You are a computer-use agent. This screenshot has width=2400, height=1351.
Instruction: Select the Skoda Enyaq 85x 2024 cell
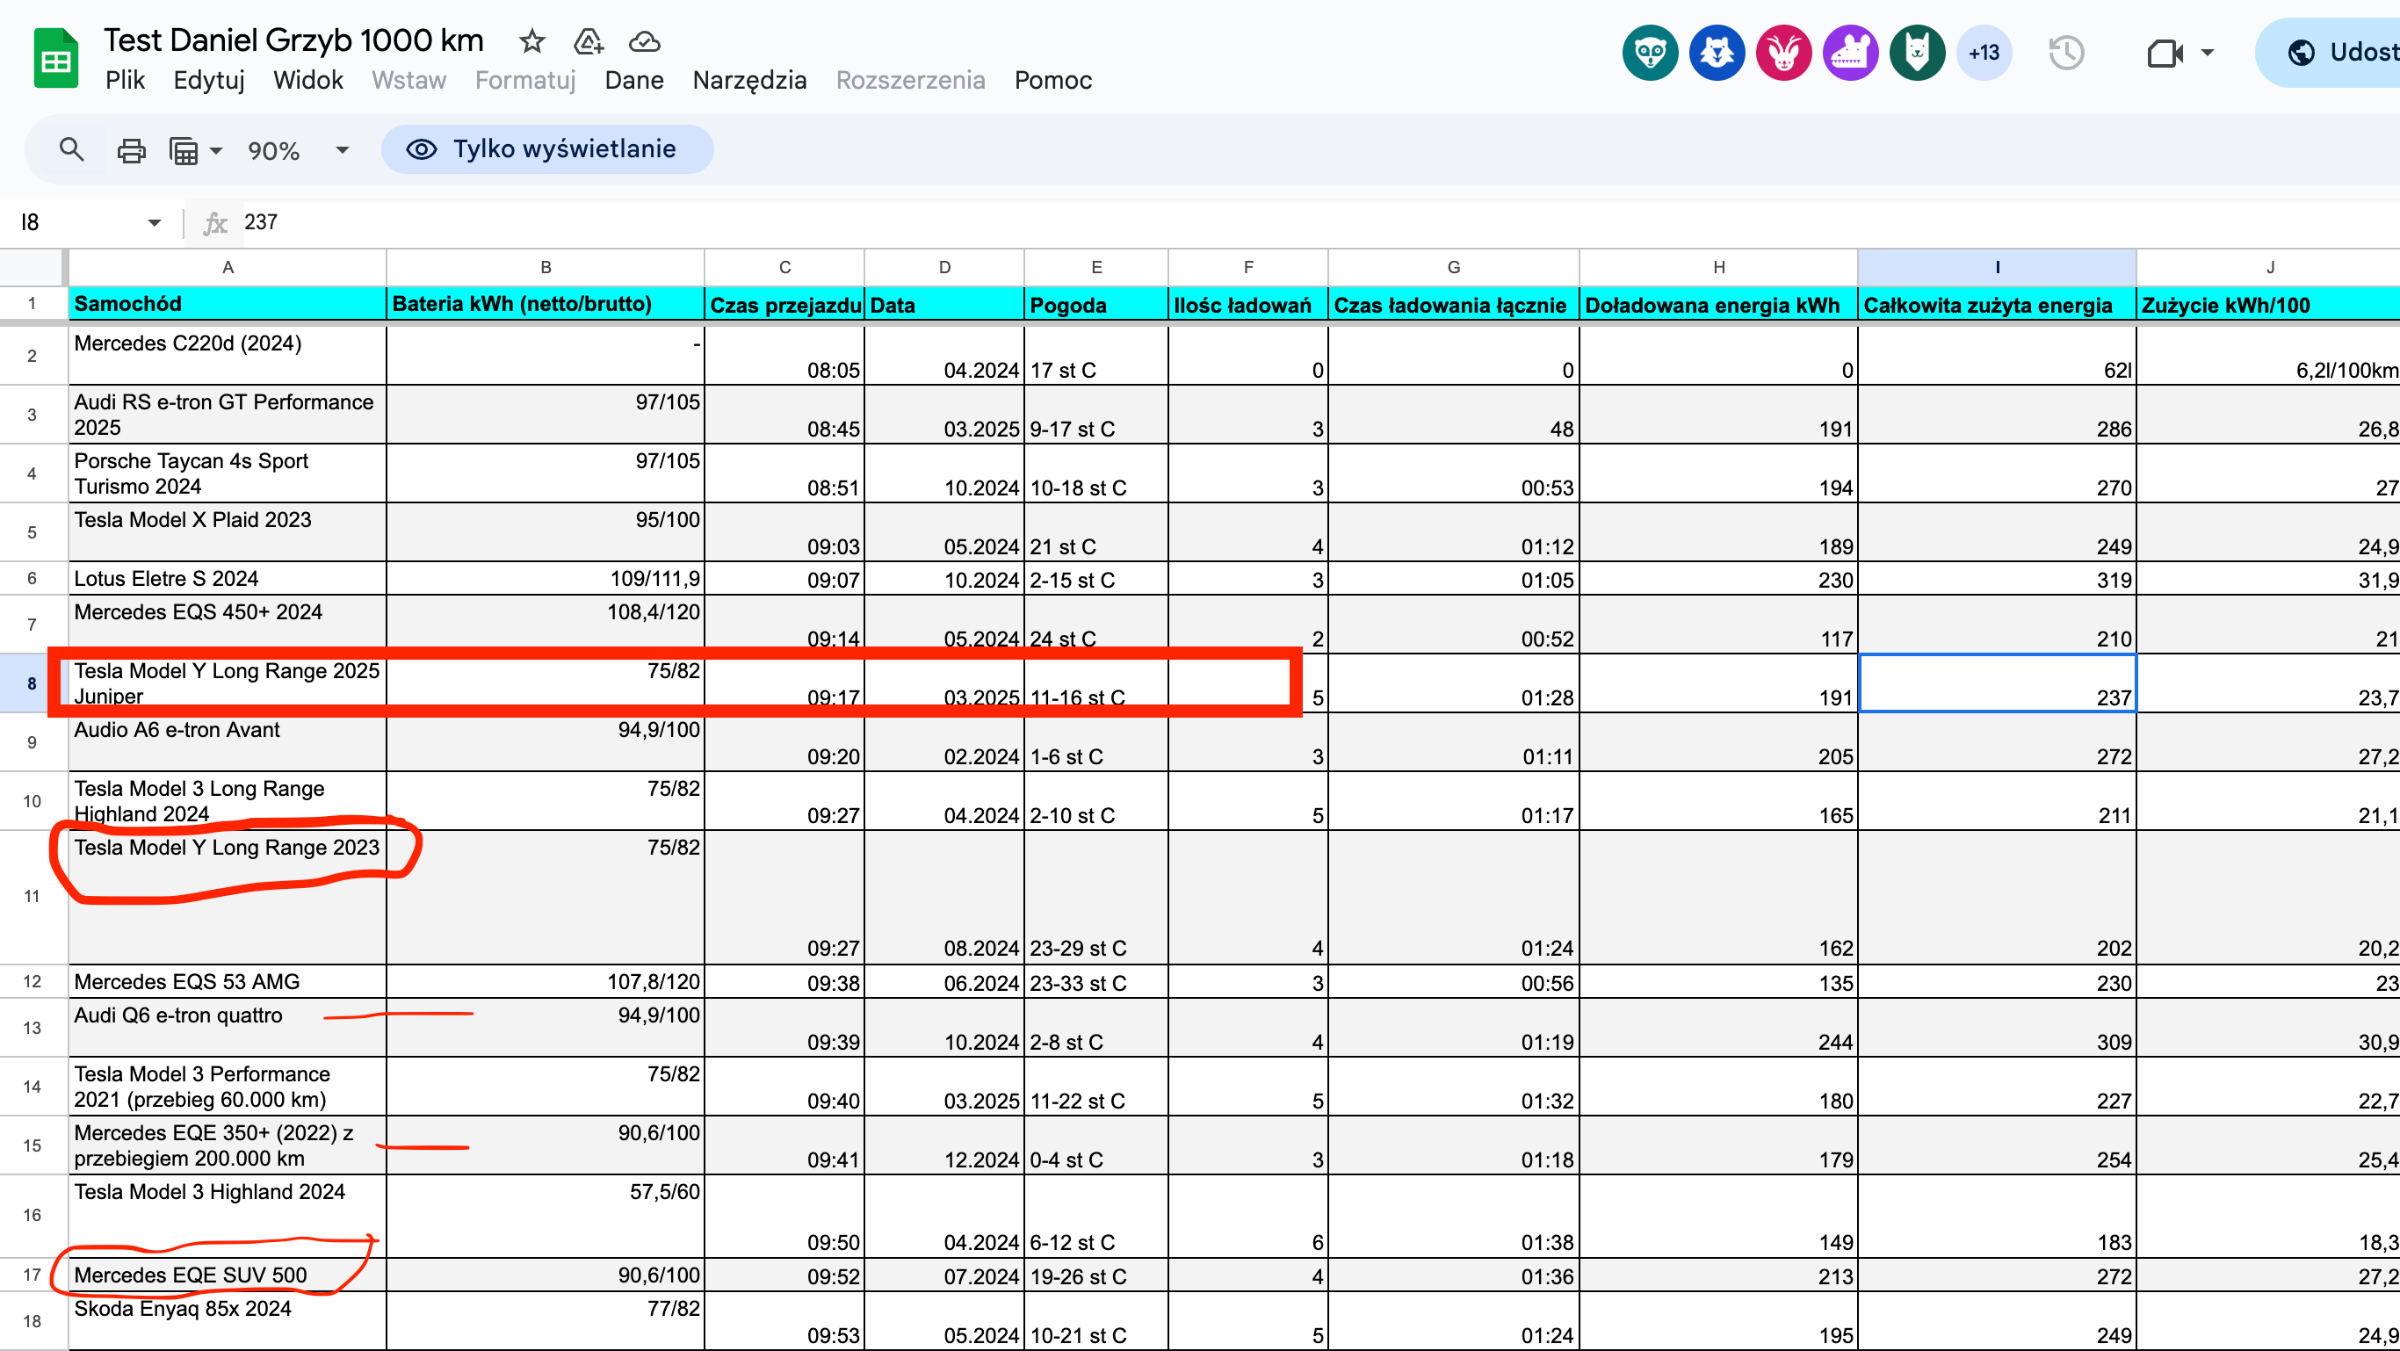coord(228,1321)
